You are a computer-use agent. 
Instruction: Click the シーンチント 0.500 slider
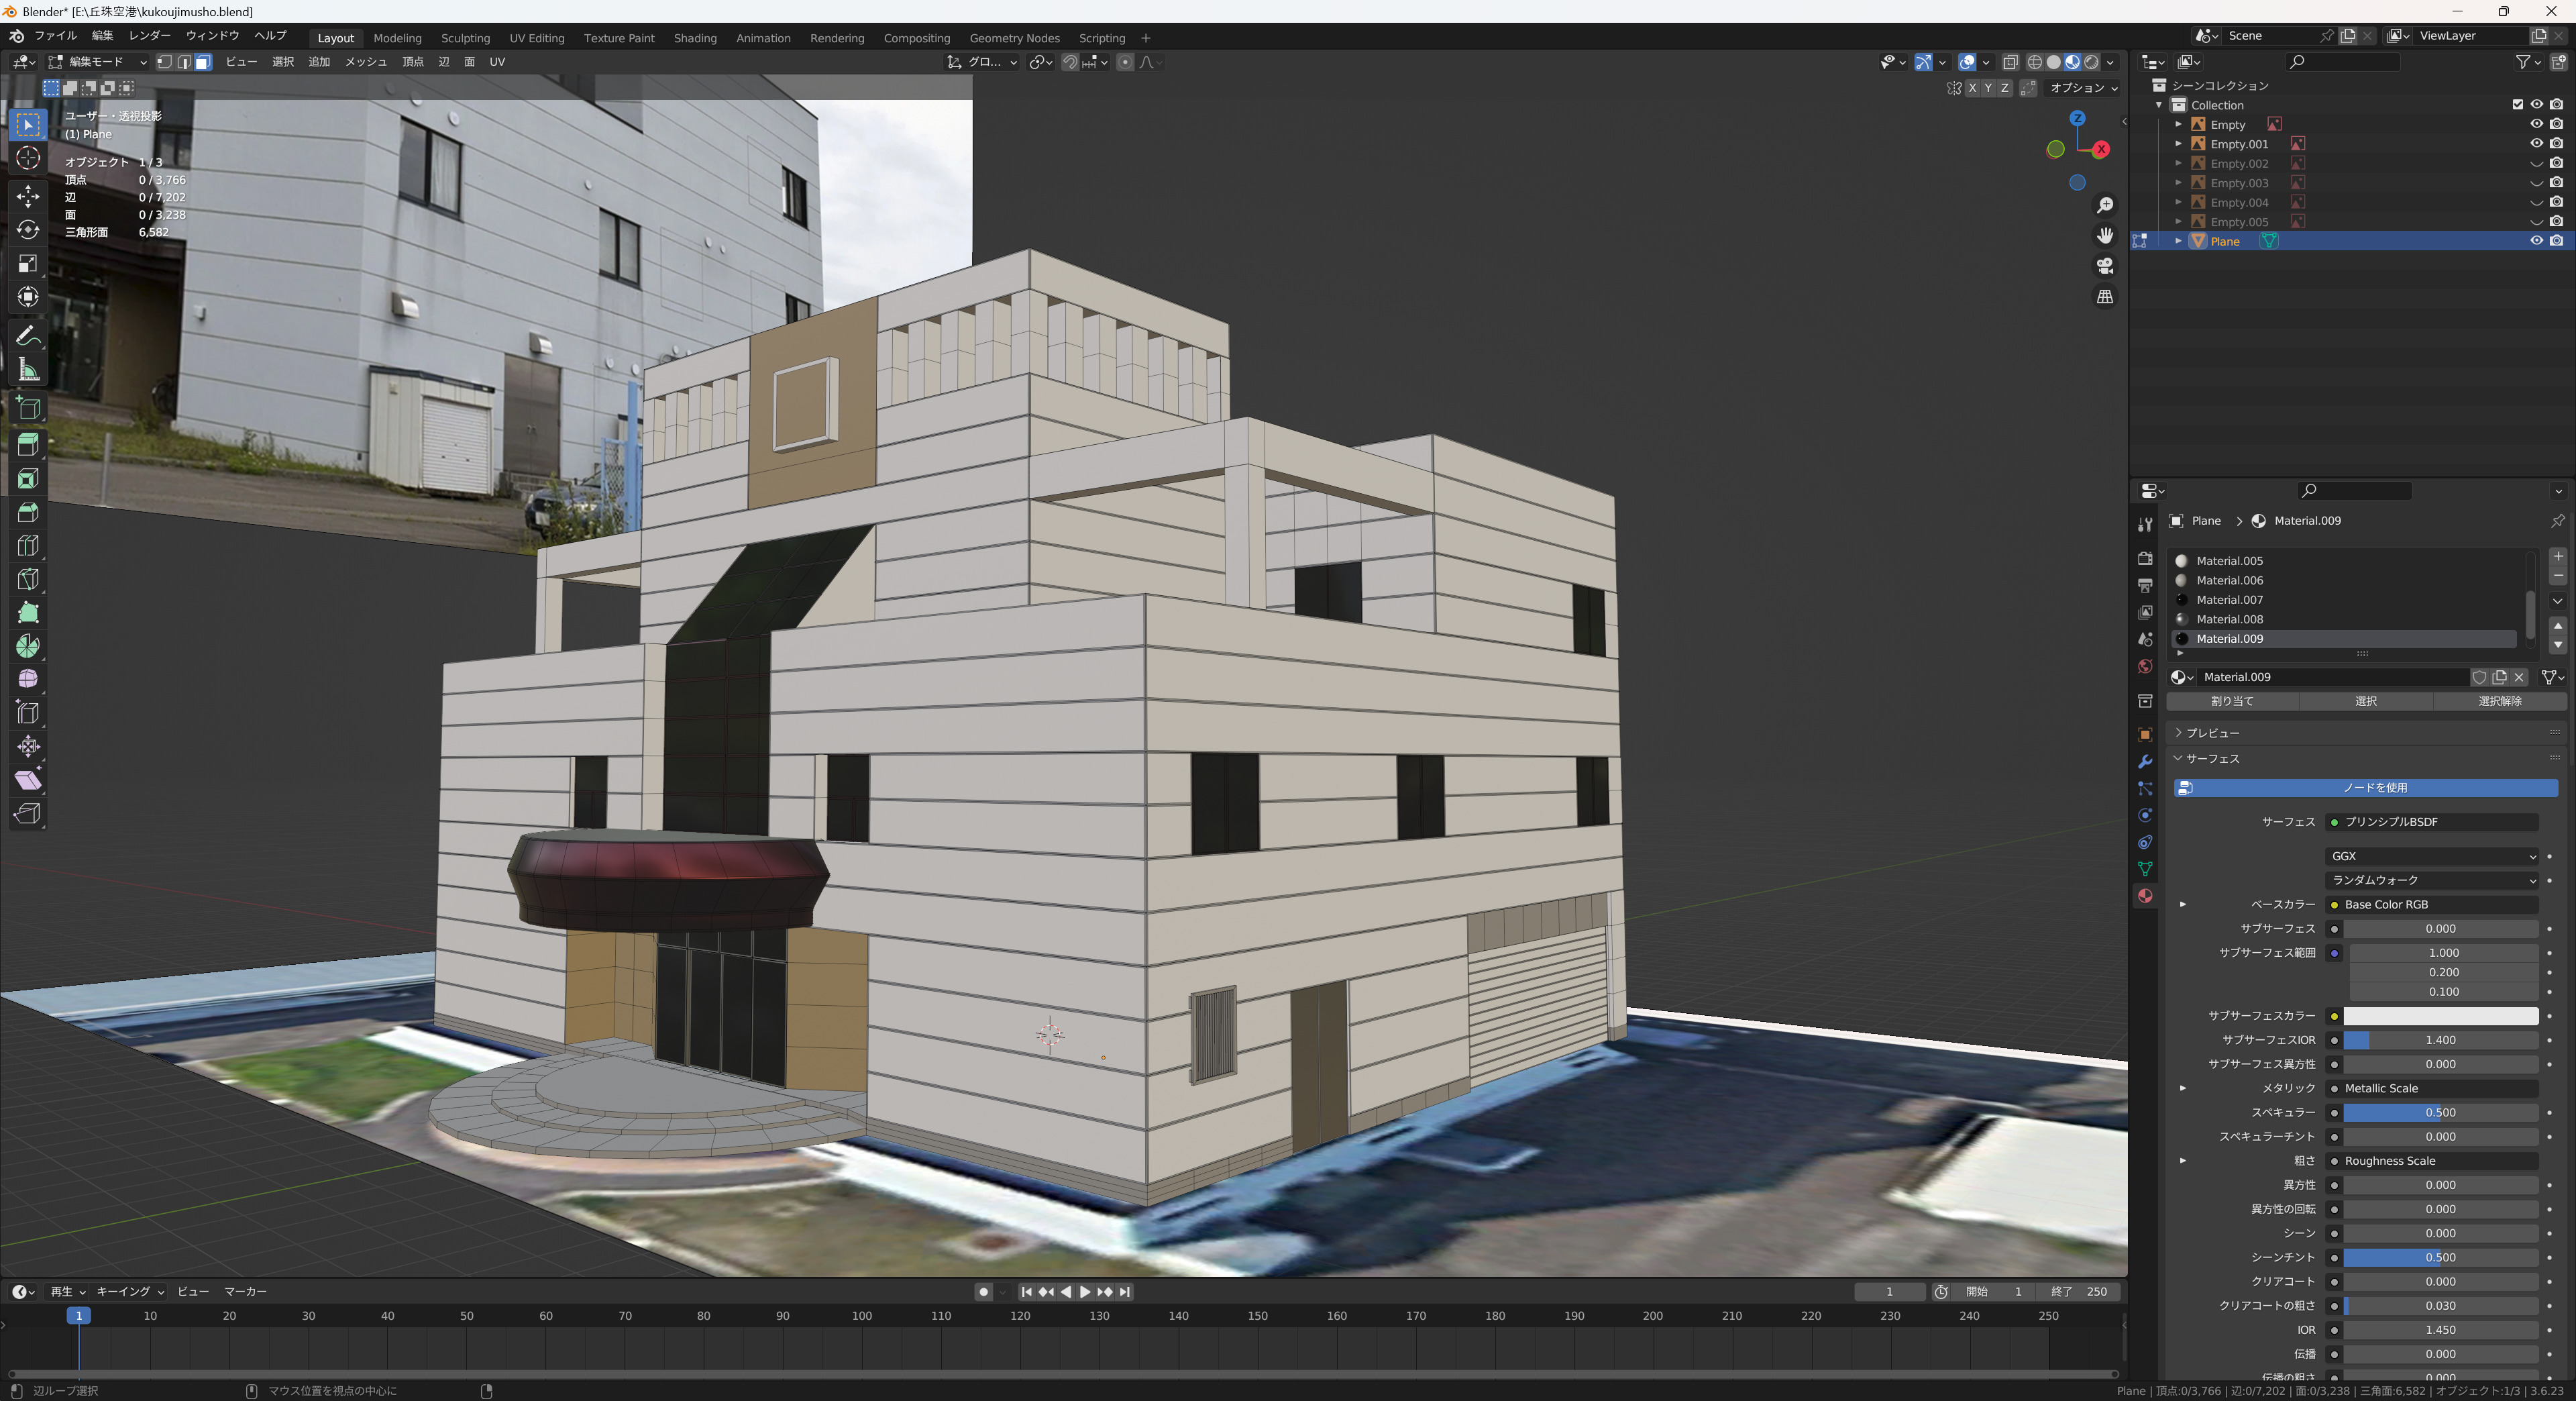2440,1258
